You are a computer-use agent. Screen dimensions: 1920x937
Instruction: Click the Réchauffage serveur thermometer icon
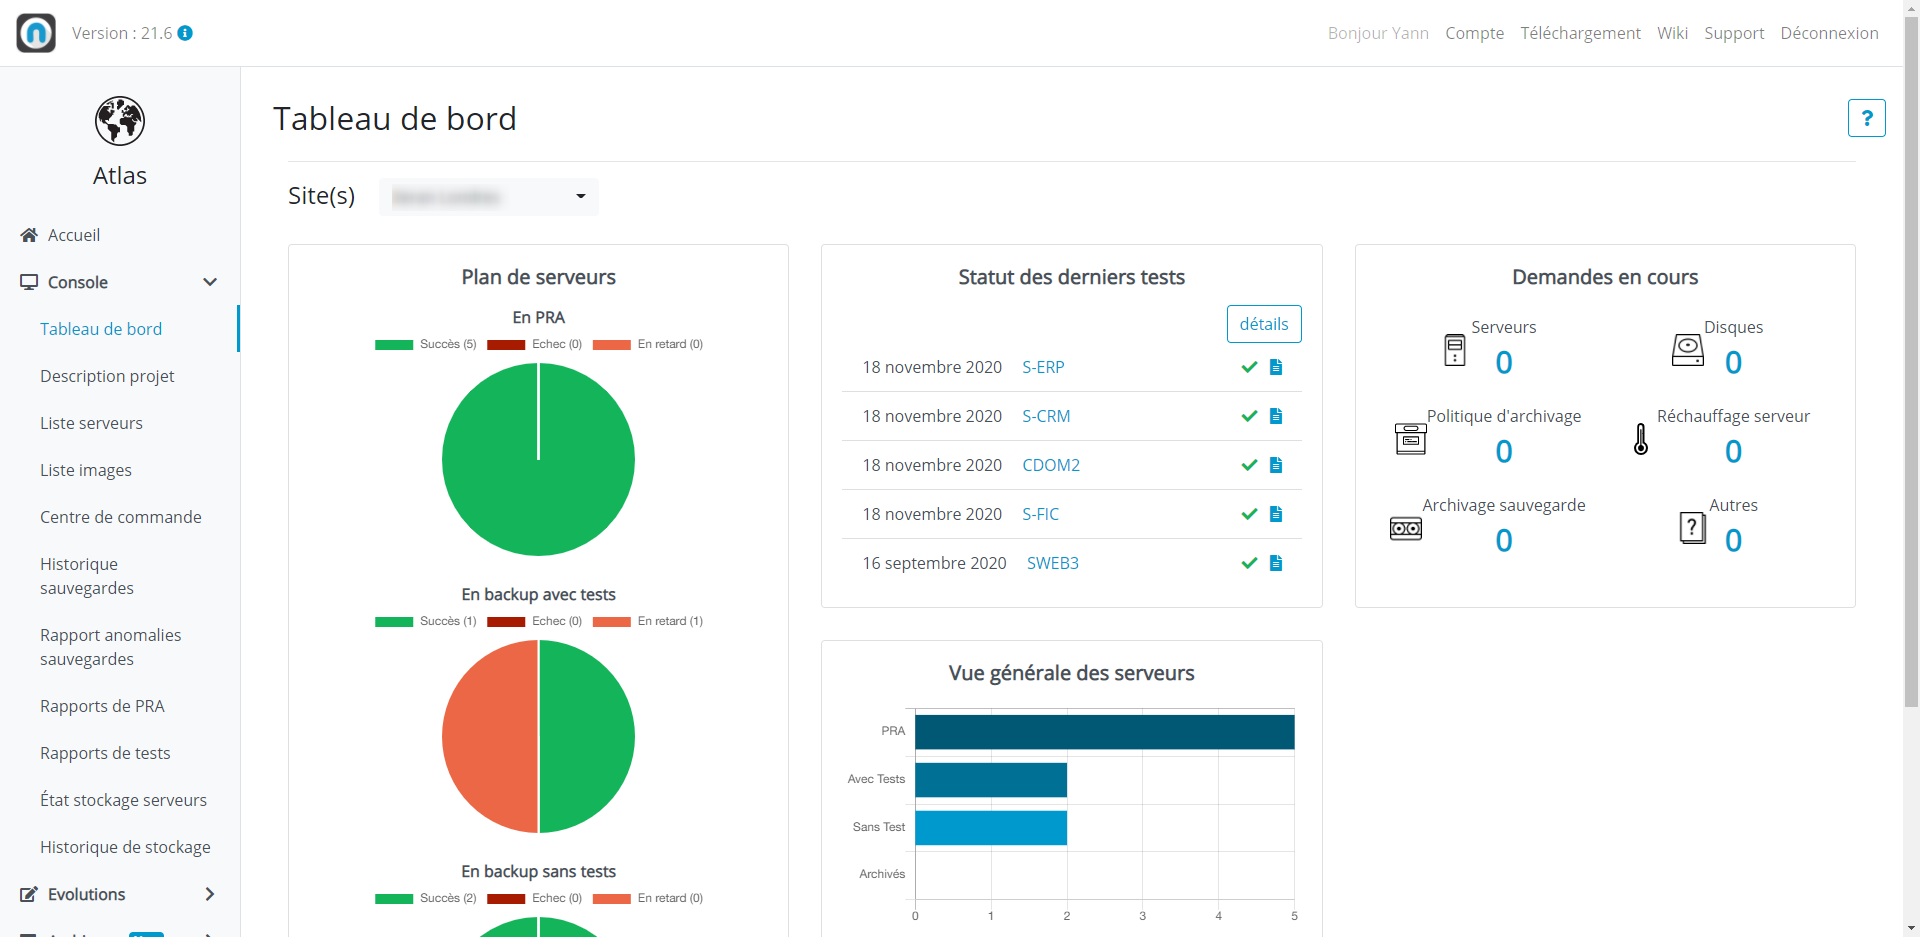1641,439
